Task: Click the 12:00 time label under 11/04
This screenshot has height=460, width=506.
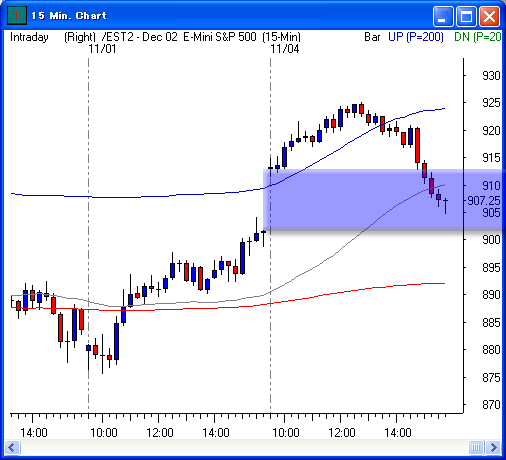Action: [x=342, y=433]
